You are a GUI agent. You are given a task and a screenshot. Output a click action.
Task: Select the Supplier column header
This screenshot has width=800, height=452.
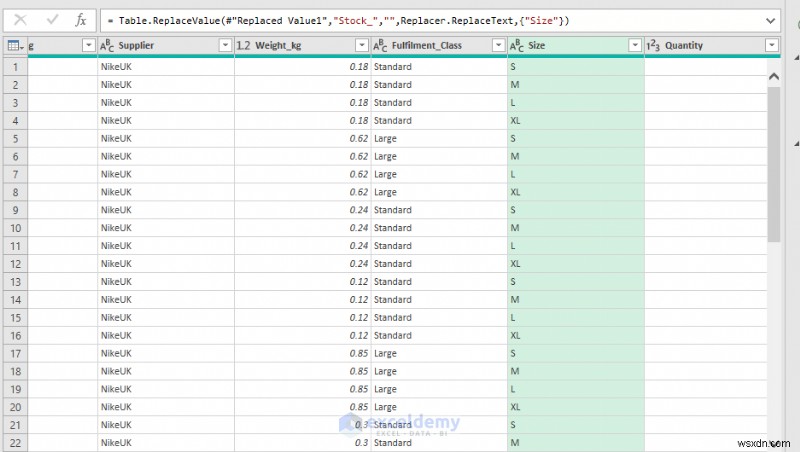point(166,45)
